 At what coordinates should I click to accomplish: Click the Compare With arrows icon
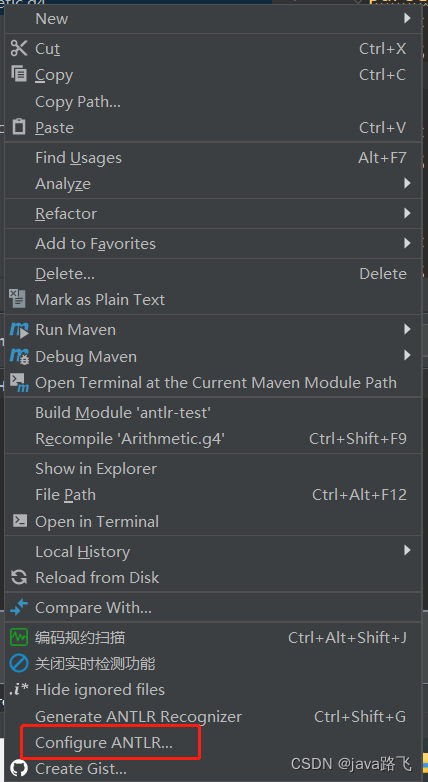click(19, 607)
